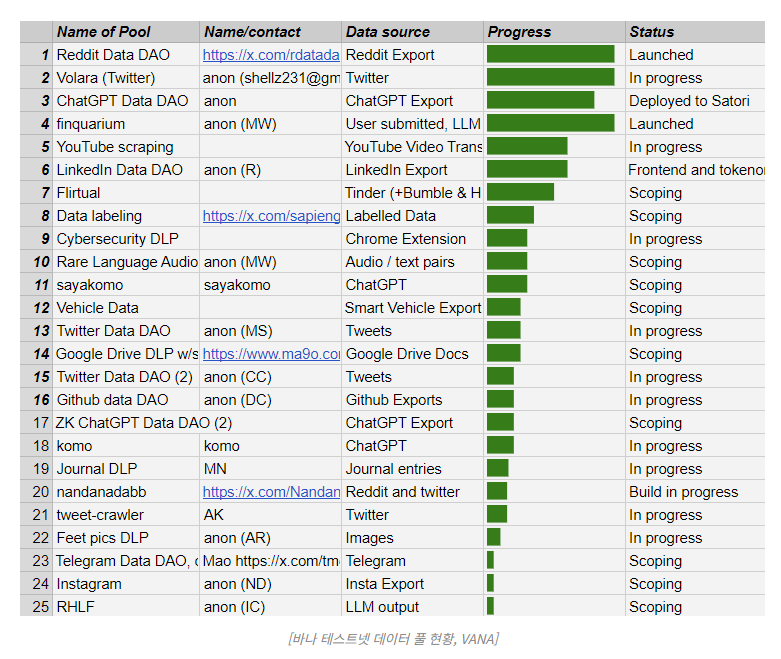Select the Status column header
The width and height of the screenshot is (781, 659).
pos(652,32)
